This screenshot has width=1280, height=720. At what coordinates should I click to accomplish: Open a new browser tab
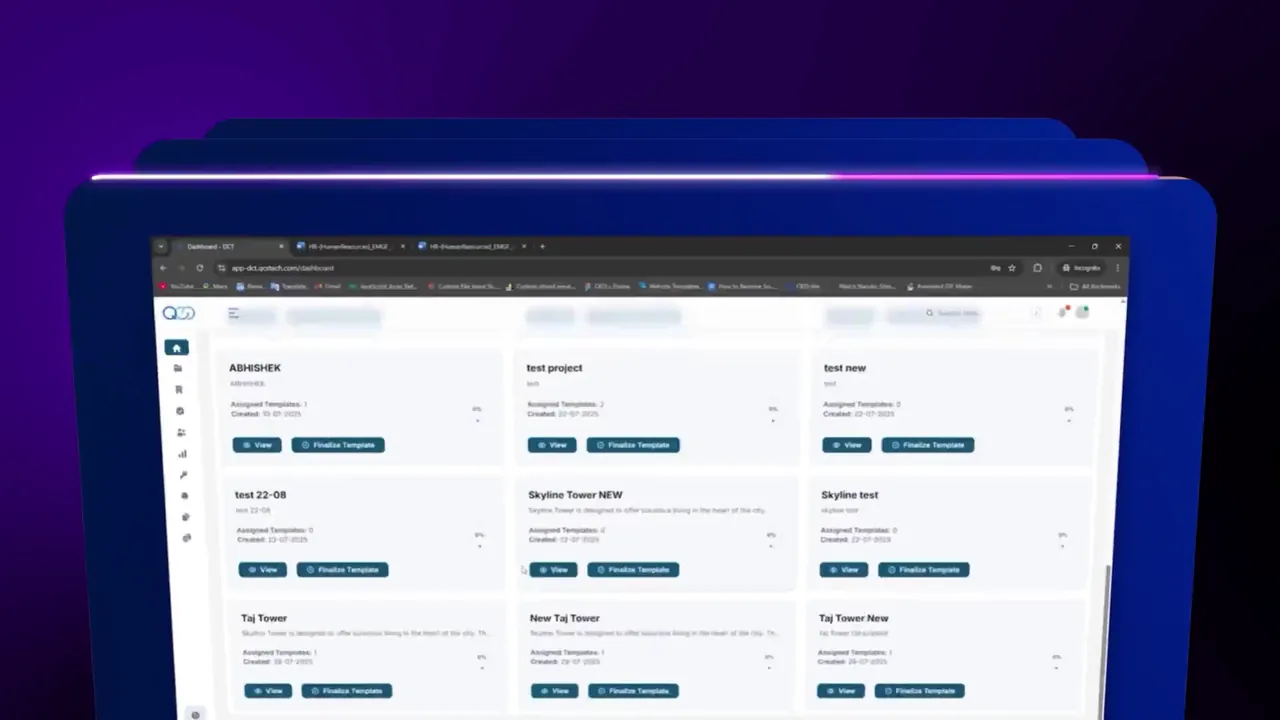(543, 246)
